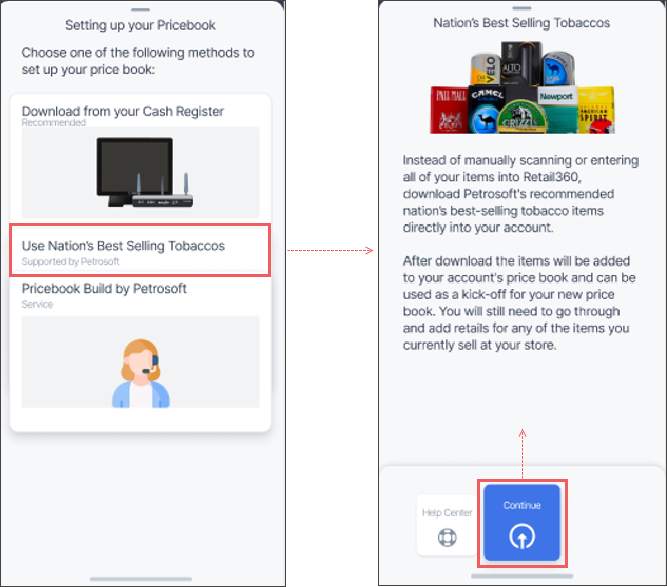Click the Recommended label under Cash Register

coord(54,123)
